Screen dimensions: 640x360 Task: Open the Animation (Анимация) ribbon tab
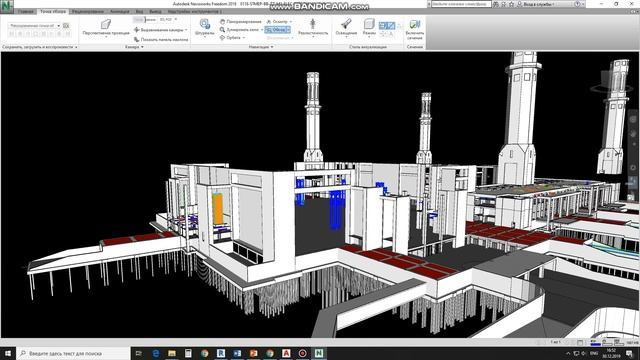point(120,12)
